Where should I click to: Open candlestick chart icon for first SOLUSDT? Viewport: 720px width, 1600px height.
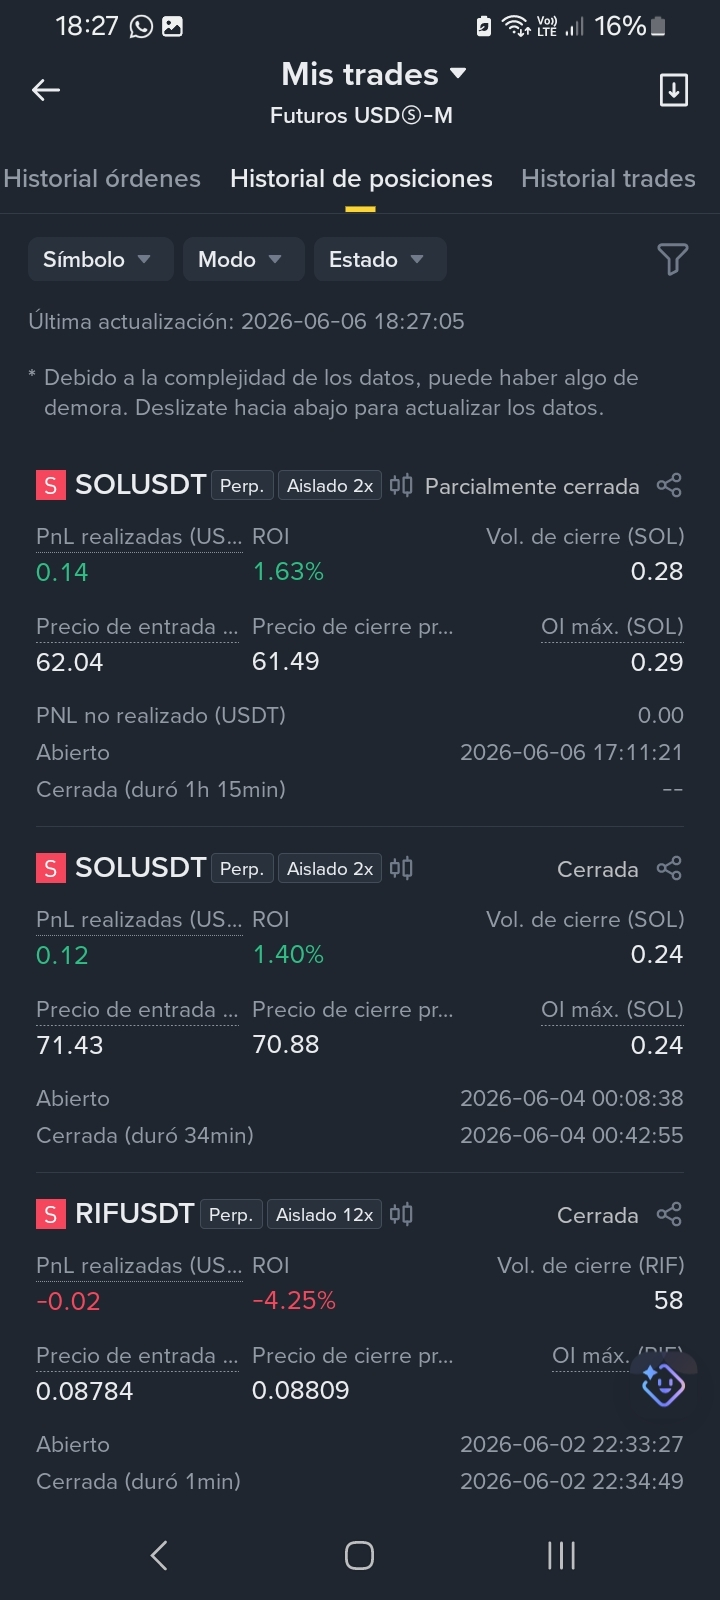(401, 486)
